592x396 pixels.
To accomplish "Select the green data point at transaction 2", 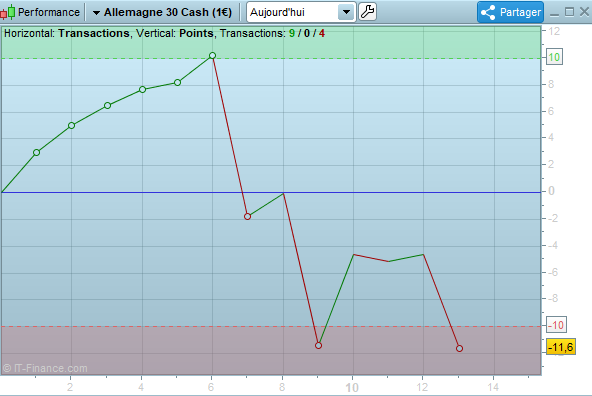I will click(71, 125).
